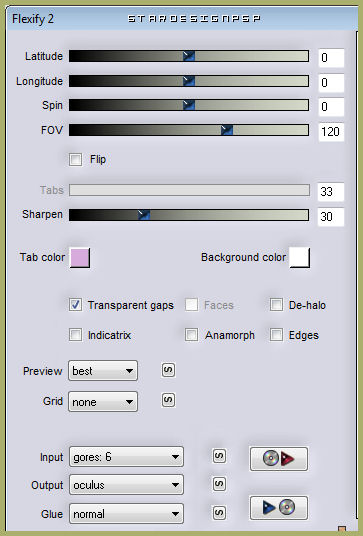Viewport: 363px width, 536px height.
Task: Click the S button beside Preview
Action: click(168, 370)
